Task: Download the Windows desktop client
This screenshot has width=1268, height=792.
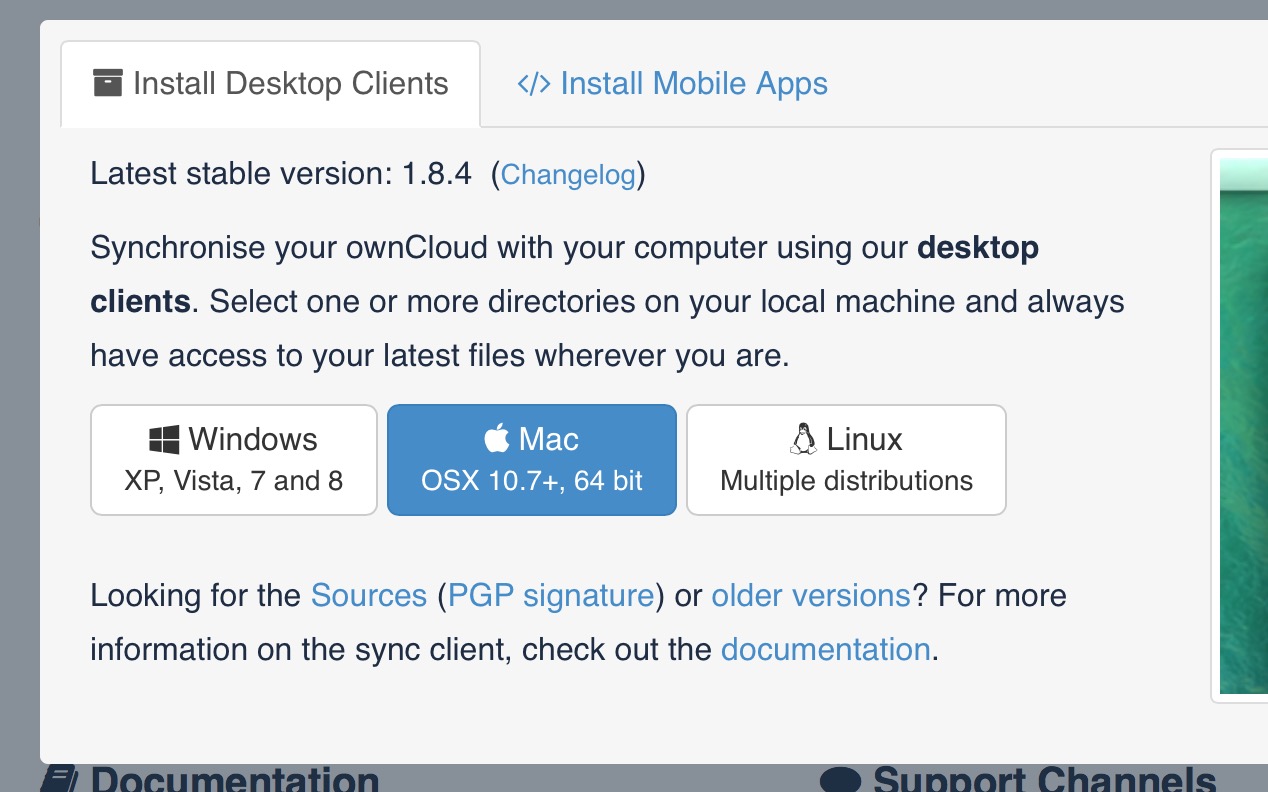Action: (x=234, y=460)
